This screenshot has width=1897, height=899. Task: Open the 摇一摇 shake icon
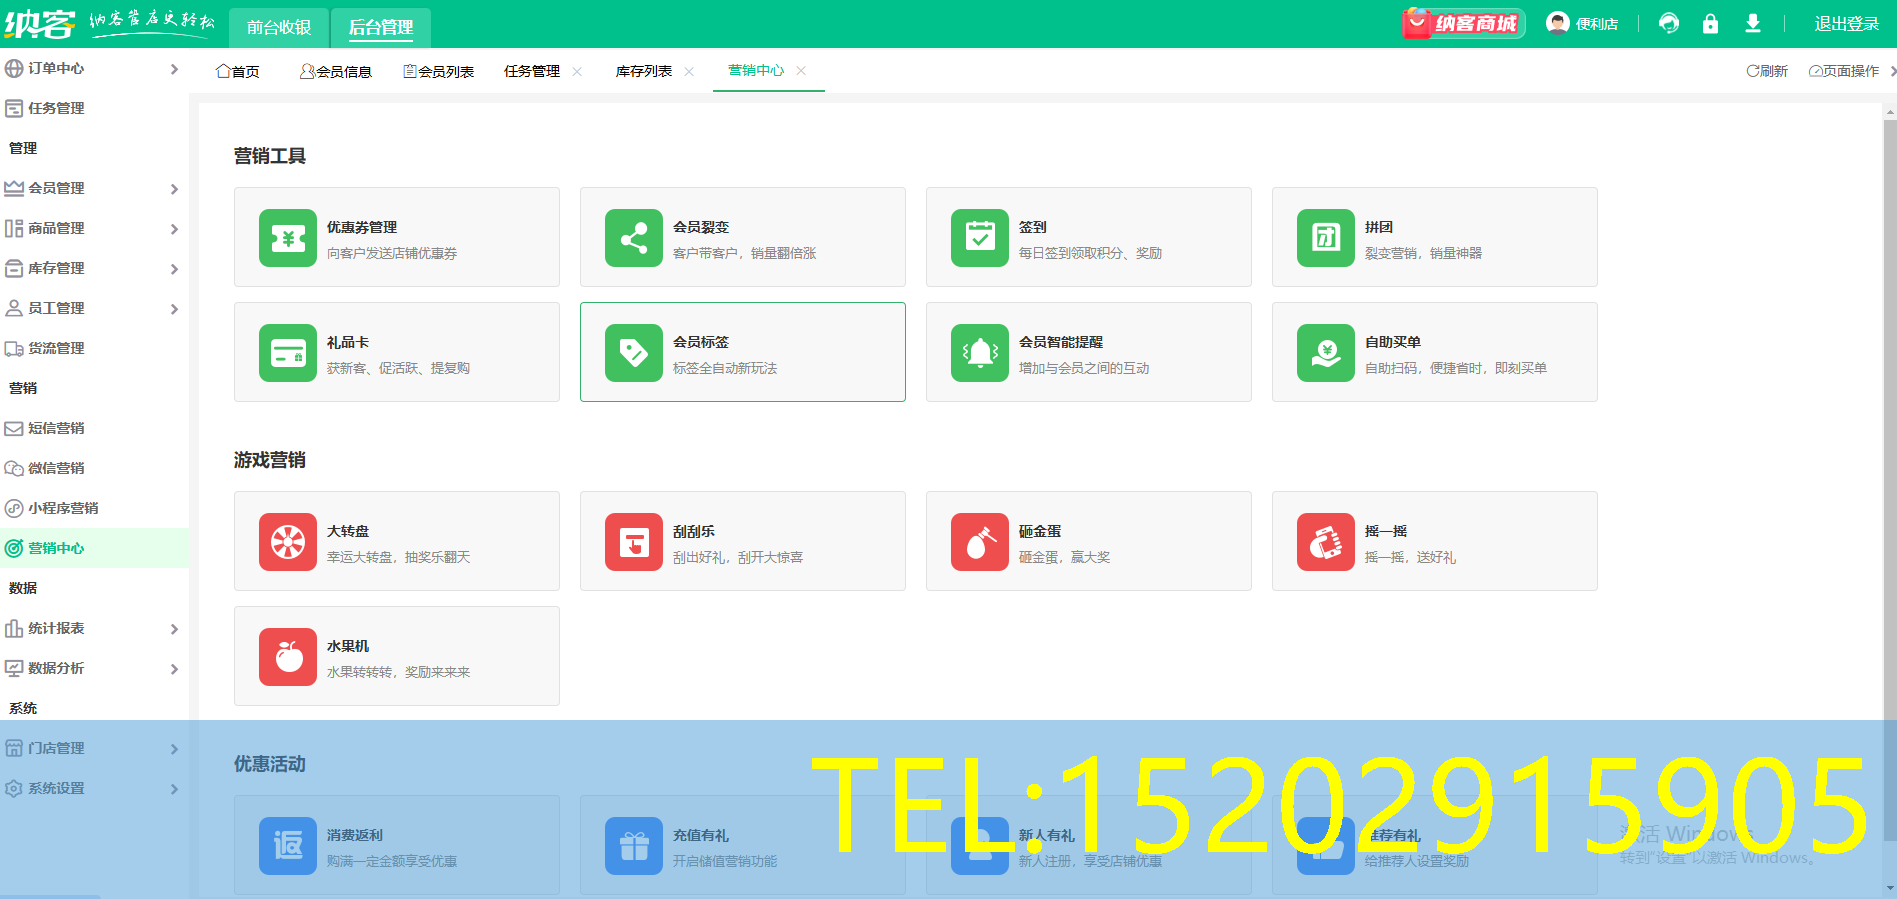tap(1326, 542)
